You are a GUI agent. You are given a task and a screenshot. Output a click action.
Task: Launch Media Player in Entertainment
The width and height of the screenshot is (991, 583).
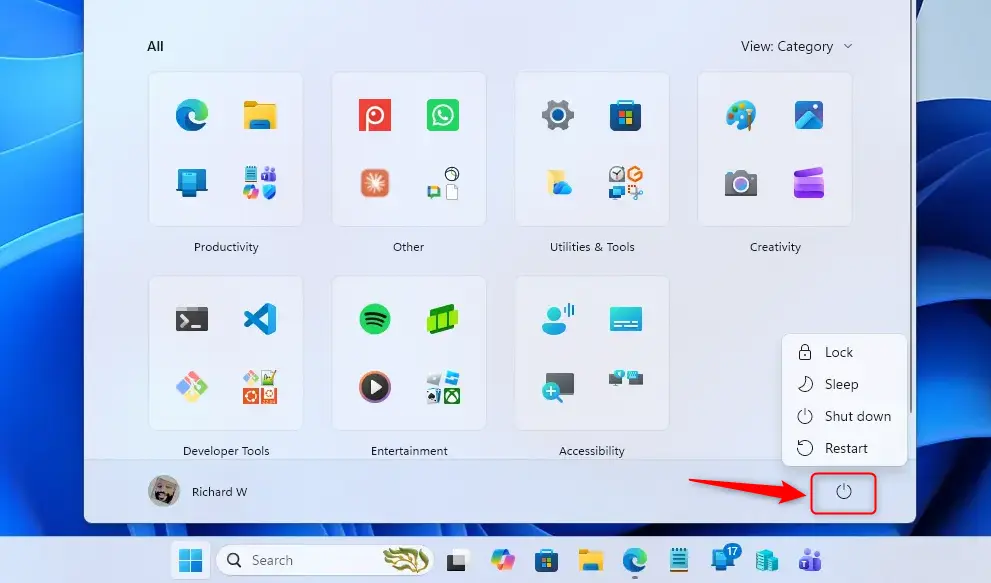(375, 387)
